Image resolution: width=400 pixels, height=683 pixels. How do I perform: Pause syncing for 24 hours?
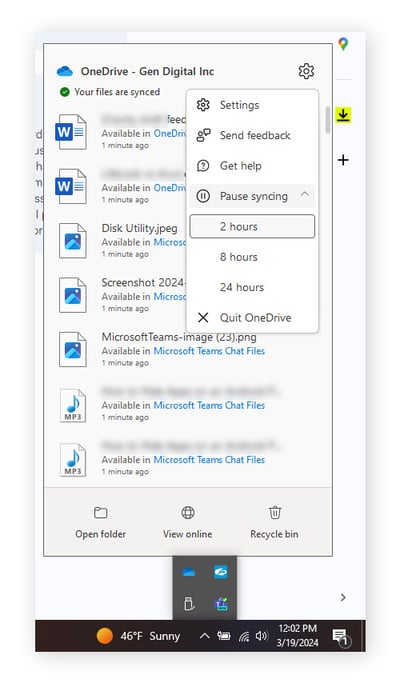pyautogui.click(x=252, y=287)
